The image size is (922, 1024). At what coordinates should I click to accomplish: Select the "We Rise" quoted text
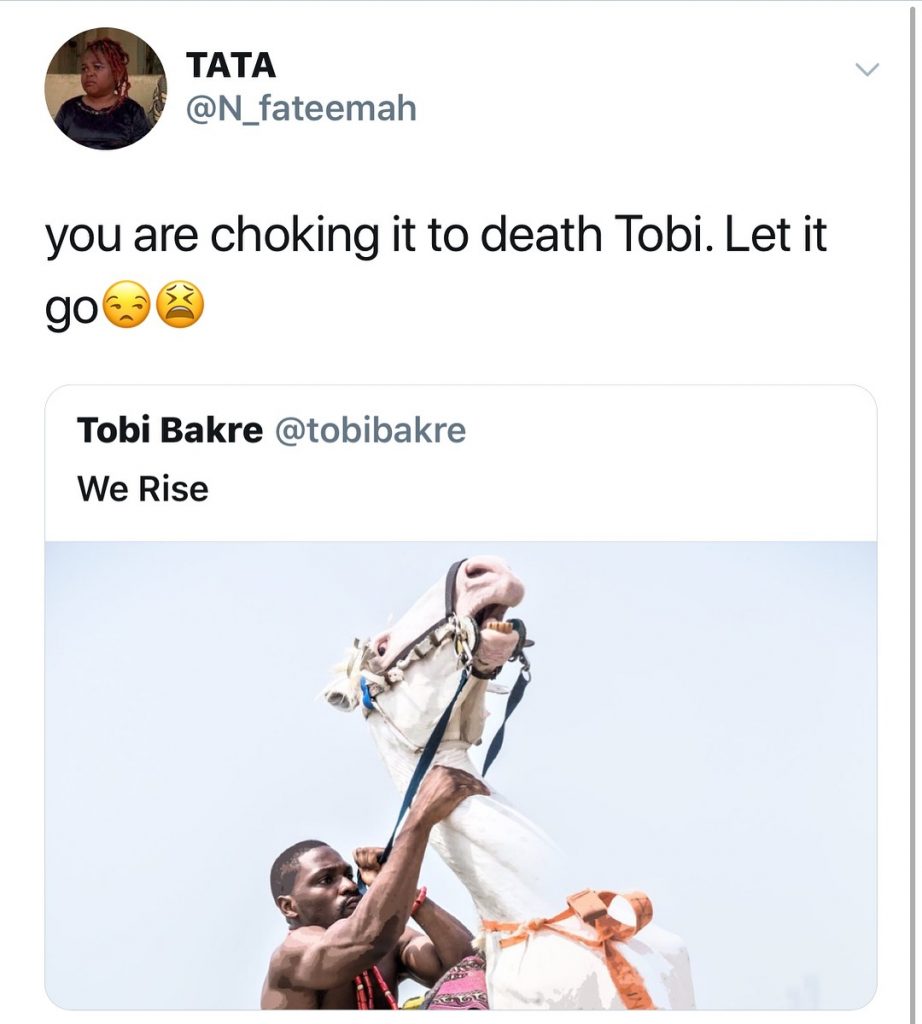pyautogui.click(x=143, y=489)
